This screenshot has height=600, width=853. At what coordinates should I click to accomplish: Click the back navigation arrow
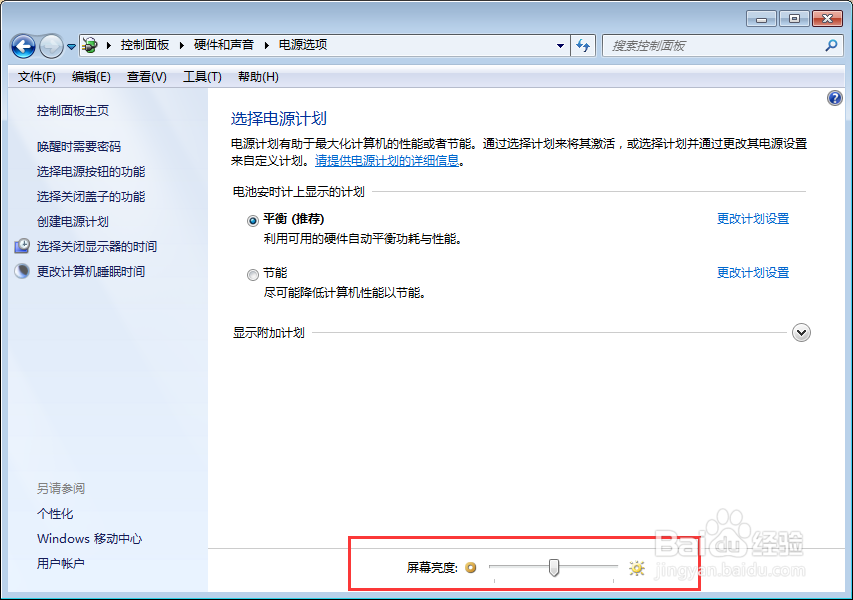22,45
